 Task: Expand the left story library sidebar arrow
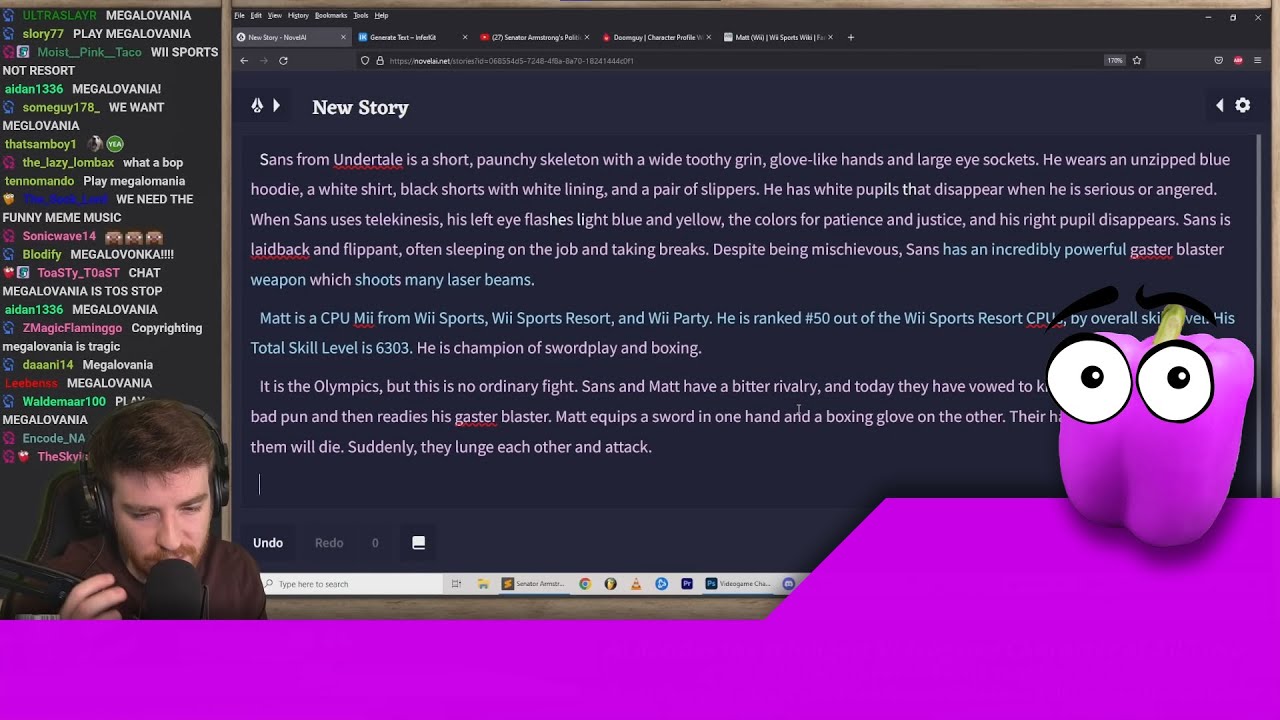click(276, 106)
